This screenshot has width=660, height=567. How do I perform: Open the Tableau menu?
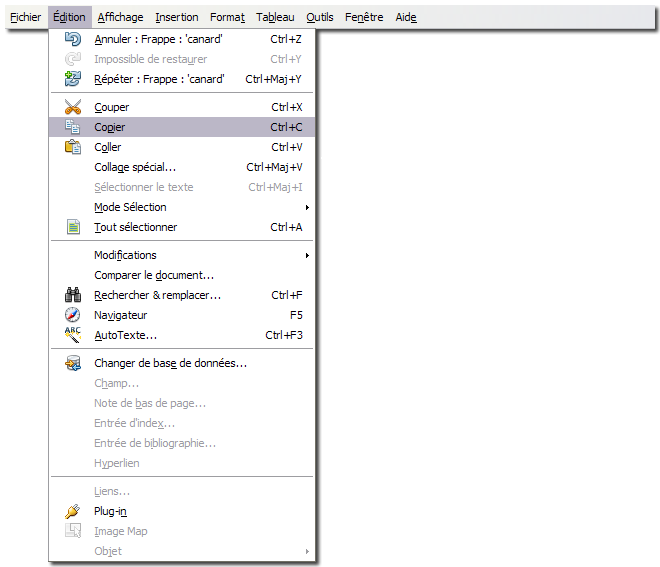275,17
